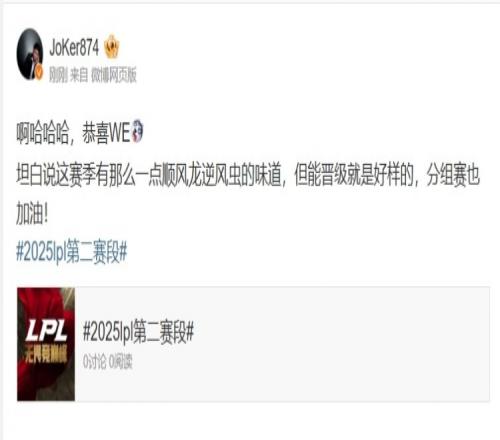Click the 啊哈哈哈 opening text

pos(43,132)
